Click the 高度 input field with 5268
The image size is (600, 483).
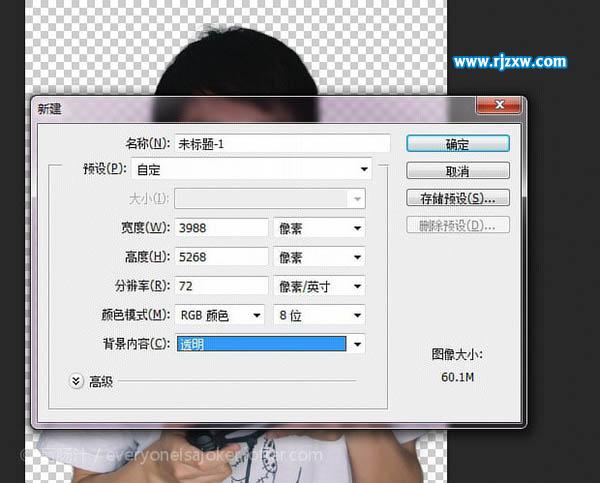(221, 257)
